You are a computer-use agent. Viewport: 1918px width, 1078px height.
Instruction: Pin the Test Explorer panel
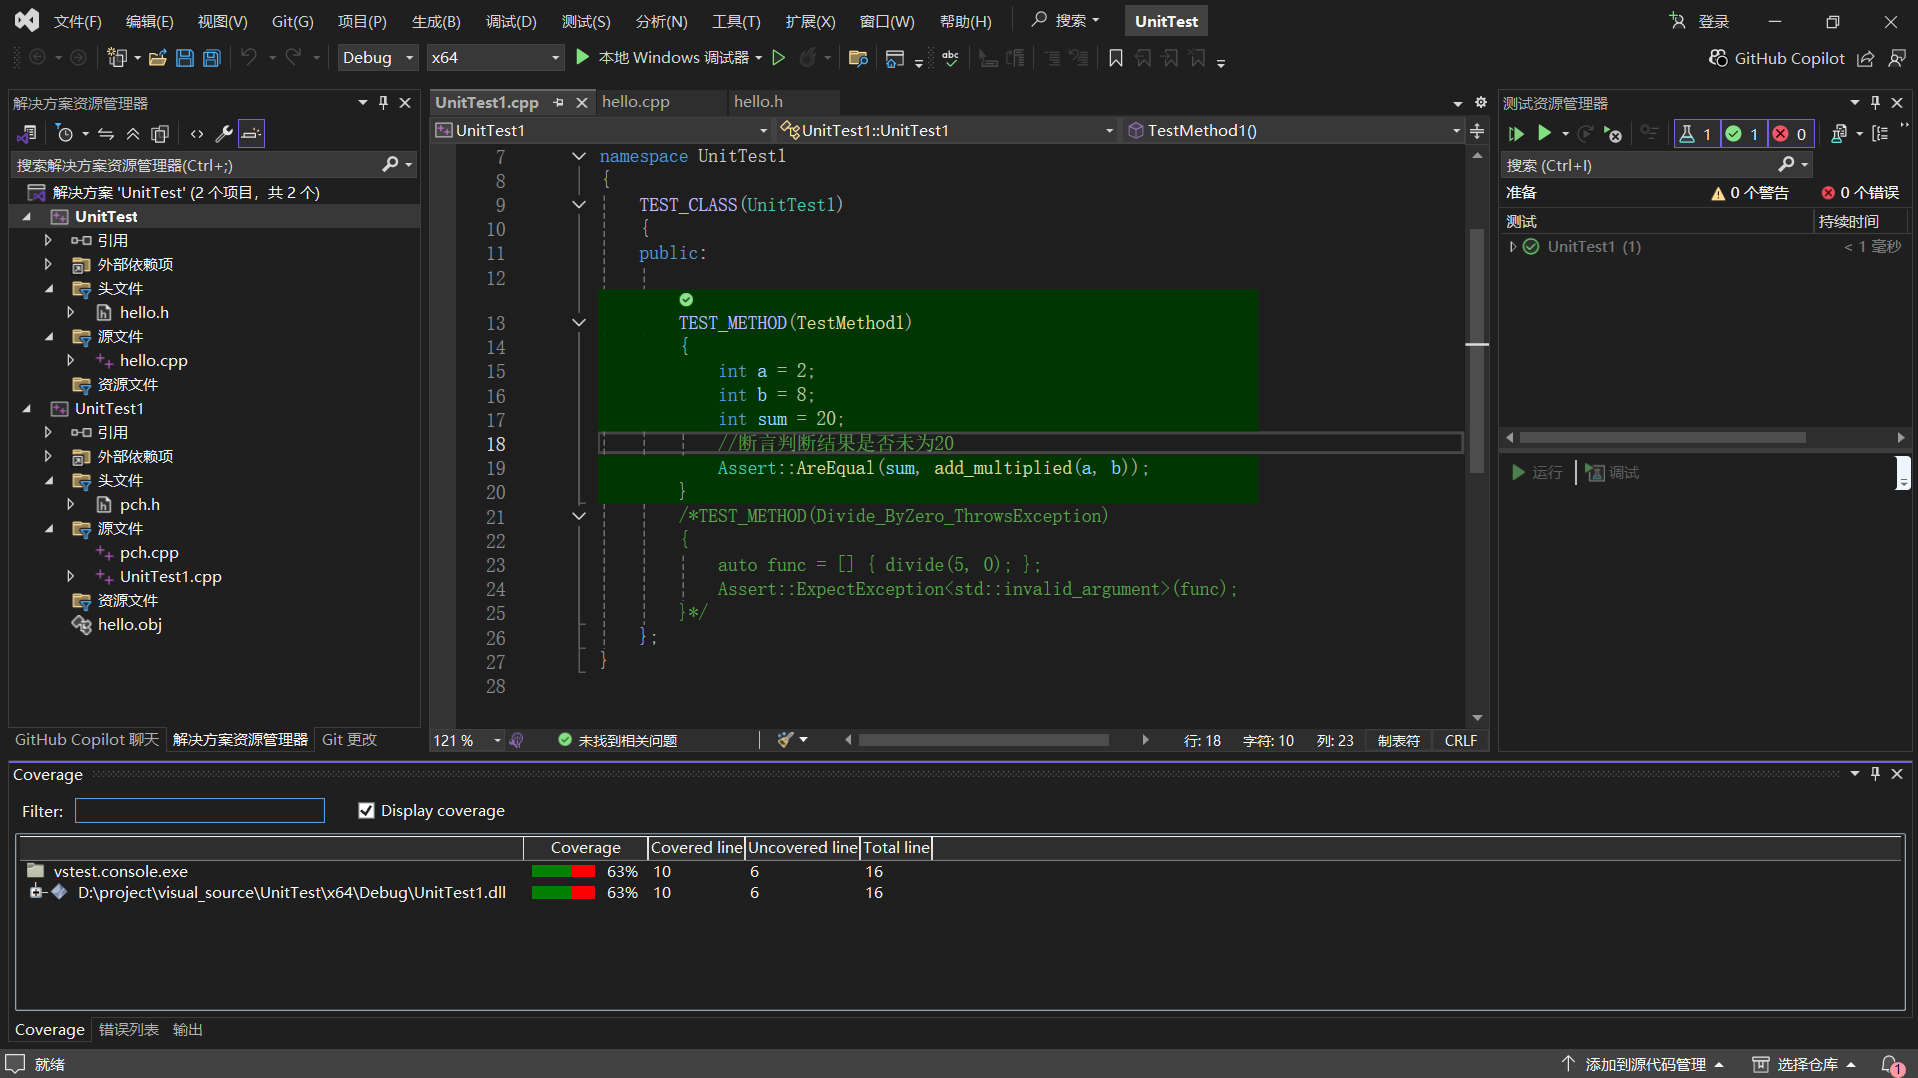click(1875, 102)
